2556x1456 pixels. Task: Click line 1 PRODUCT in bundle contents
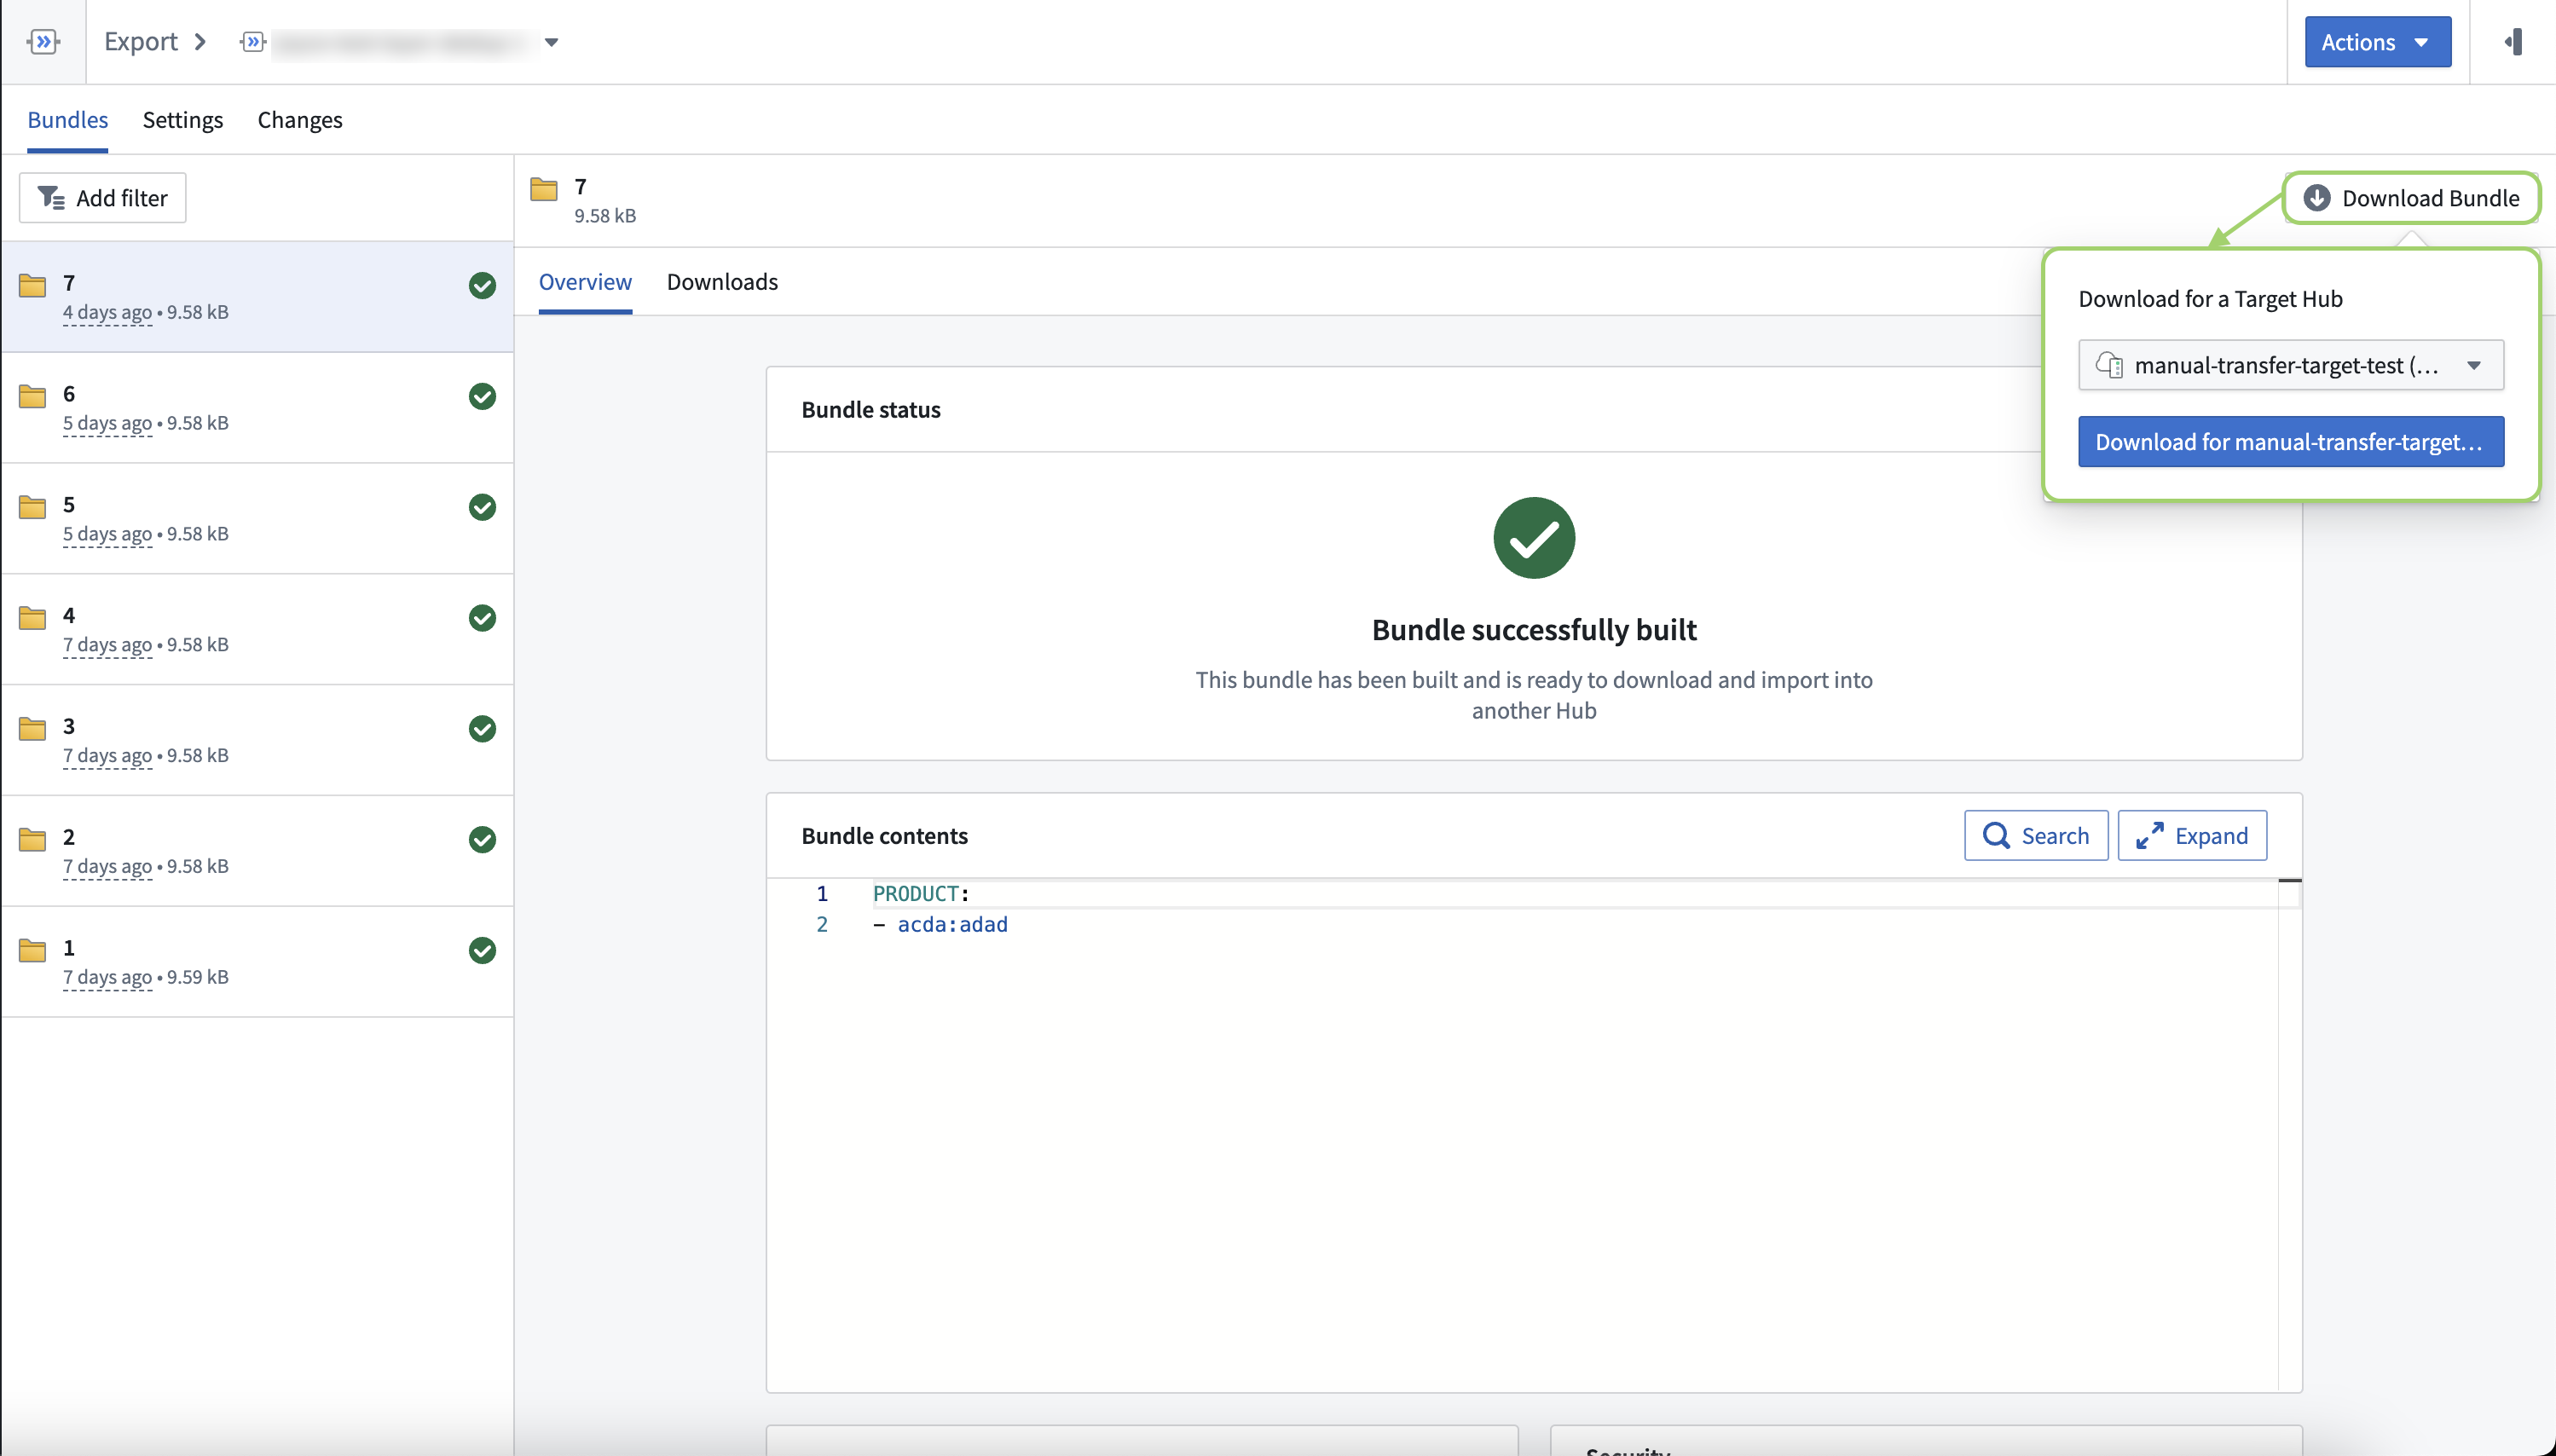(921, 893)
